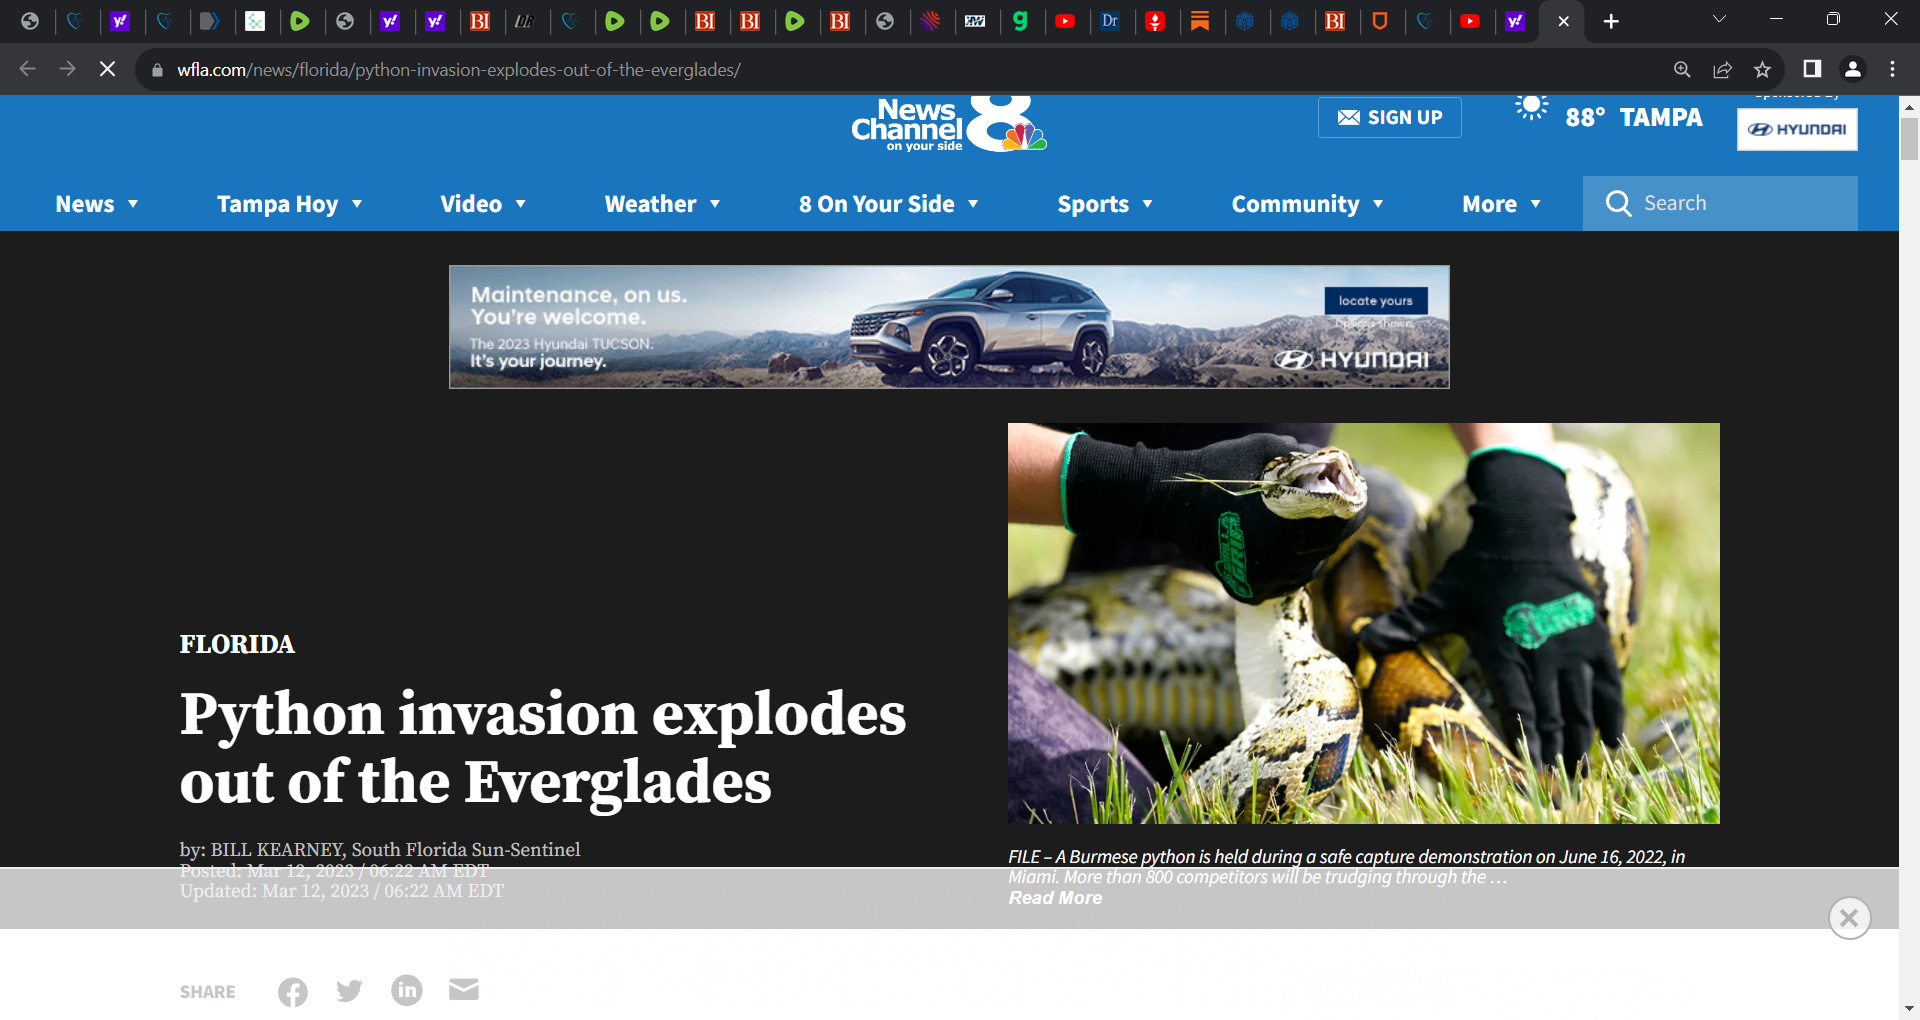The width and height of the screenshot is (1920, 1020).
Task: Open the Tampa Hoy section
Action: click(x=277, y=204)
